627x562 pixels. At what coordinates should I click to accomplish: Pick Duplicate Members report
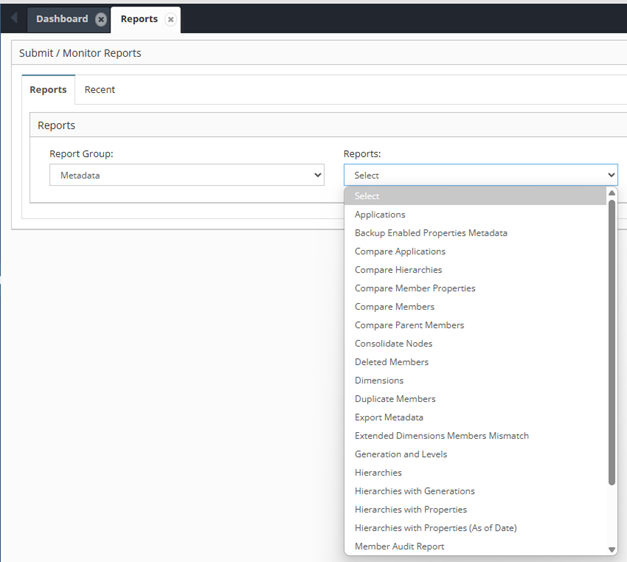pyautogui.click(x=475, y=398)
